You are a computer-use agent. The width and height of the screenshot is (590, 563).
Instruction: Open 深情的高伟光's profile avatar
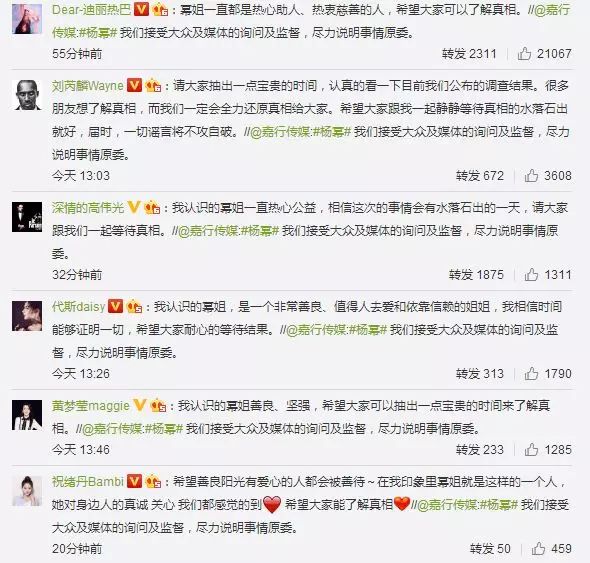[27, 217]
